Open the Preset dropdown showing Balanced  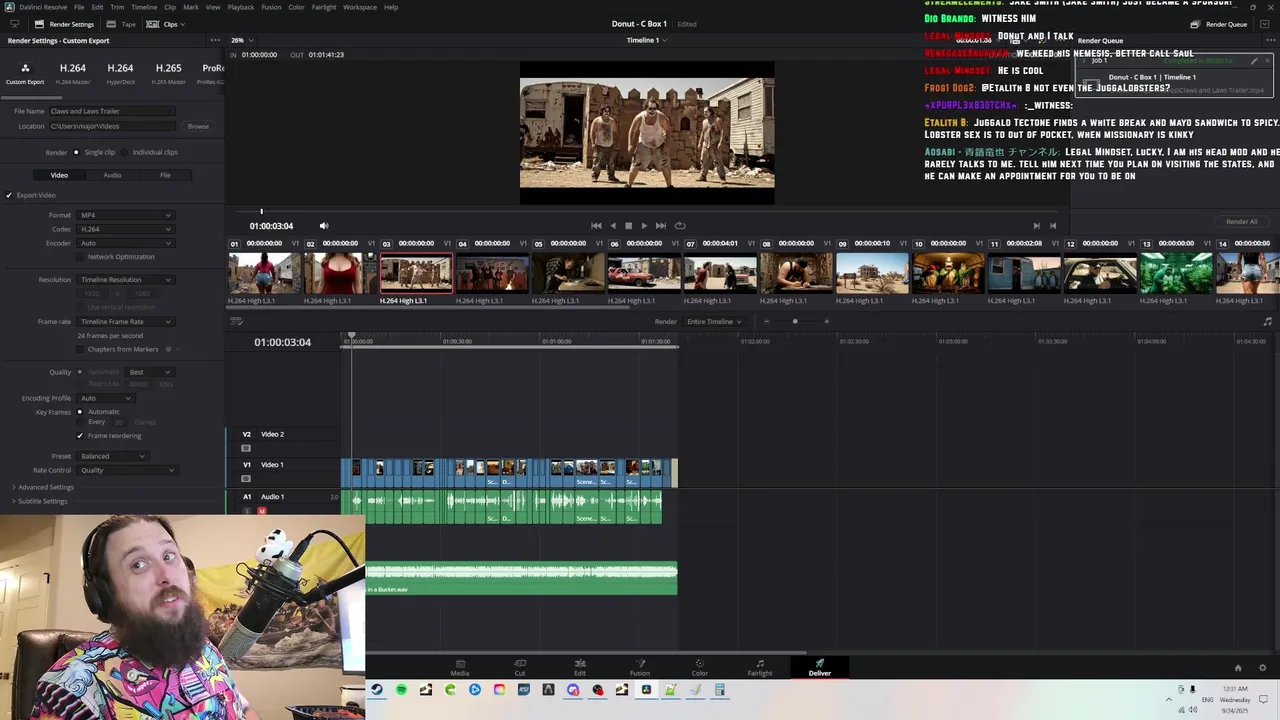point(112,456)
